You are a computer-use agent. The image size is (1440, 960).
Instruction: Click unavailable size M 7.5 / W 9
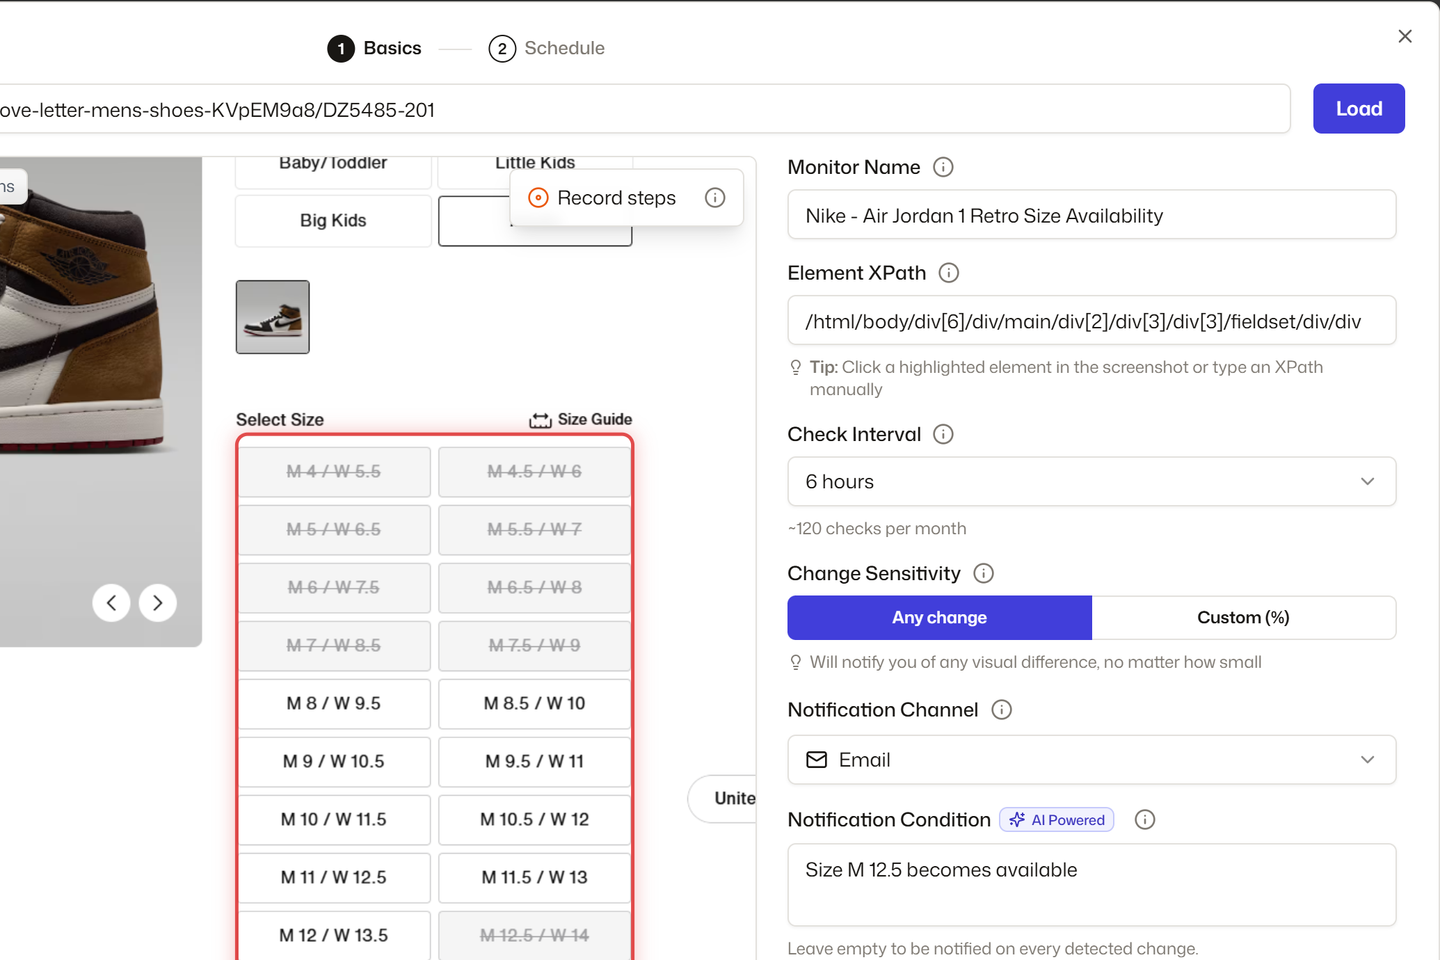coord(535,646)
